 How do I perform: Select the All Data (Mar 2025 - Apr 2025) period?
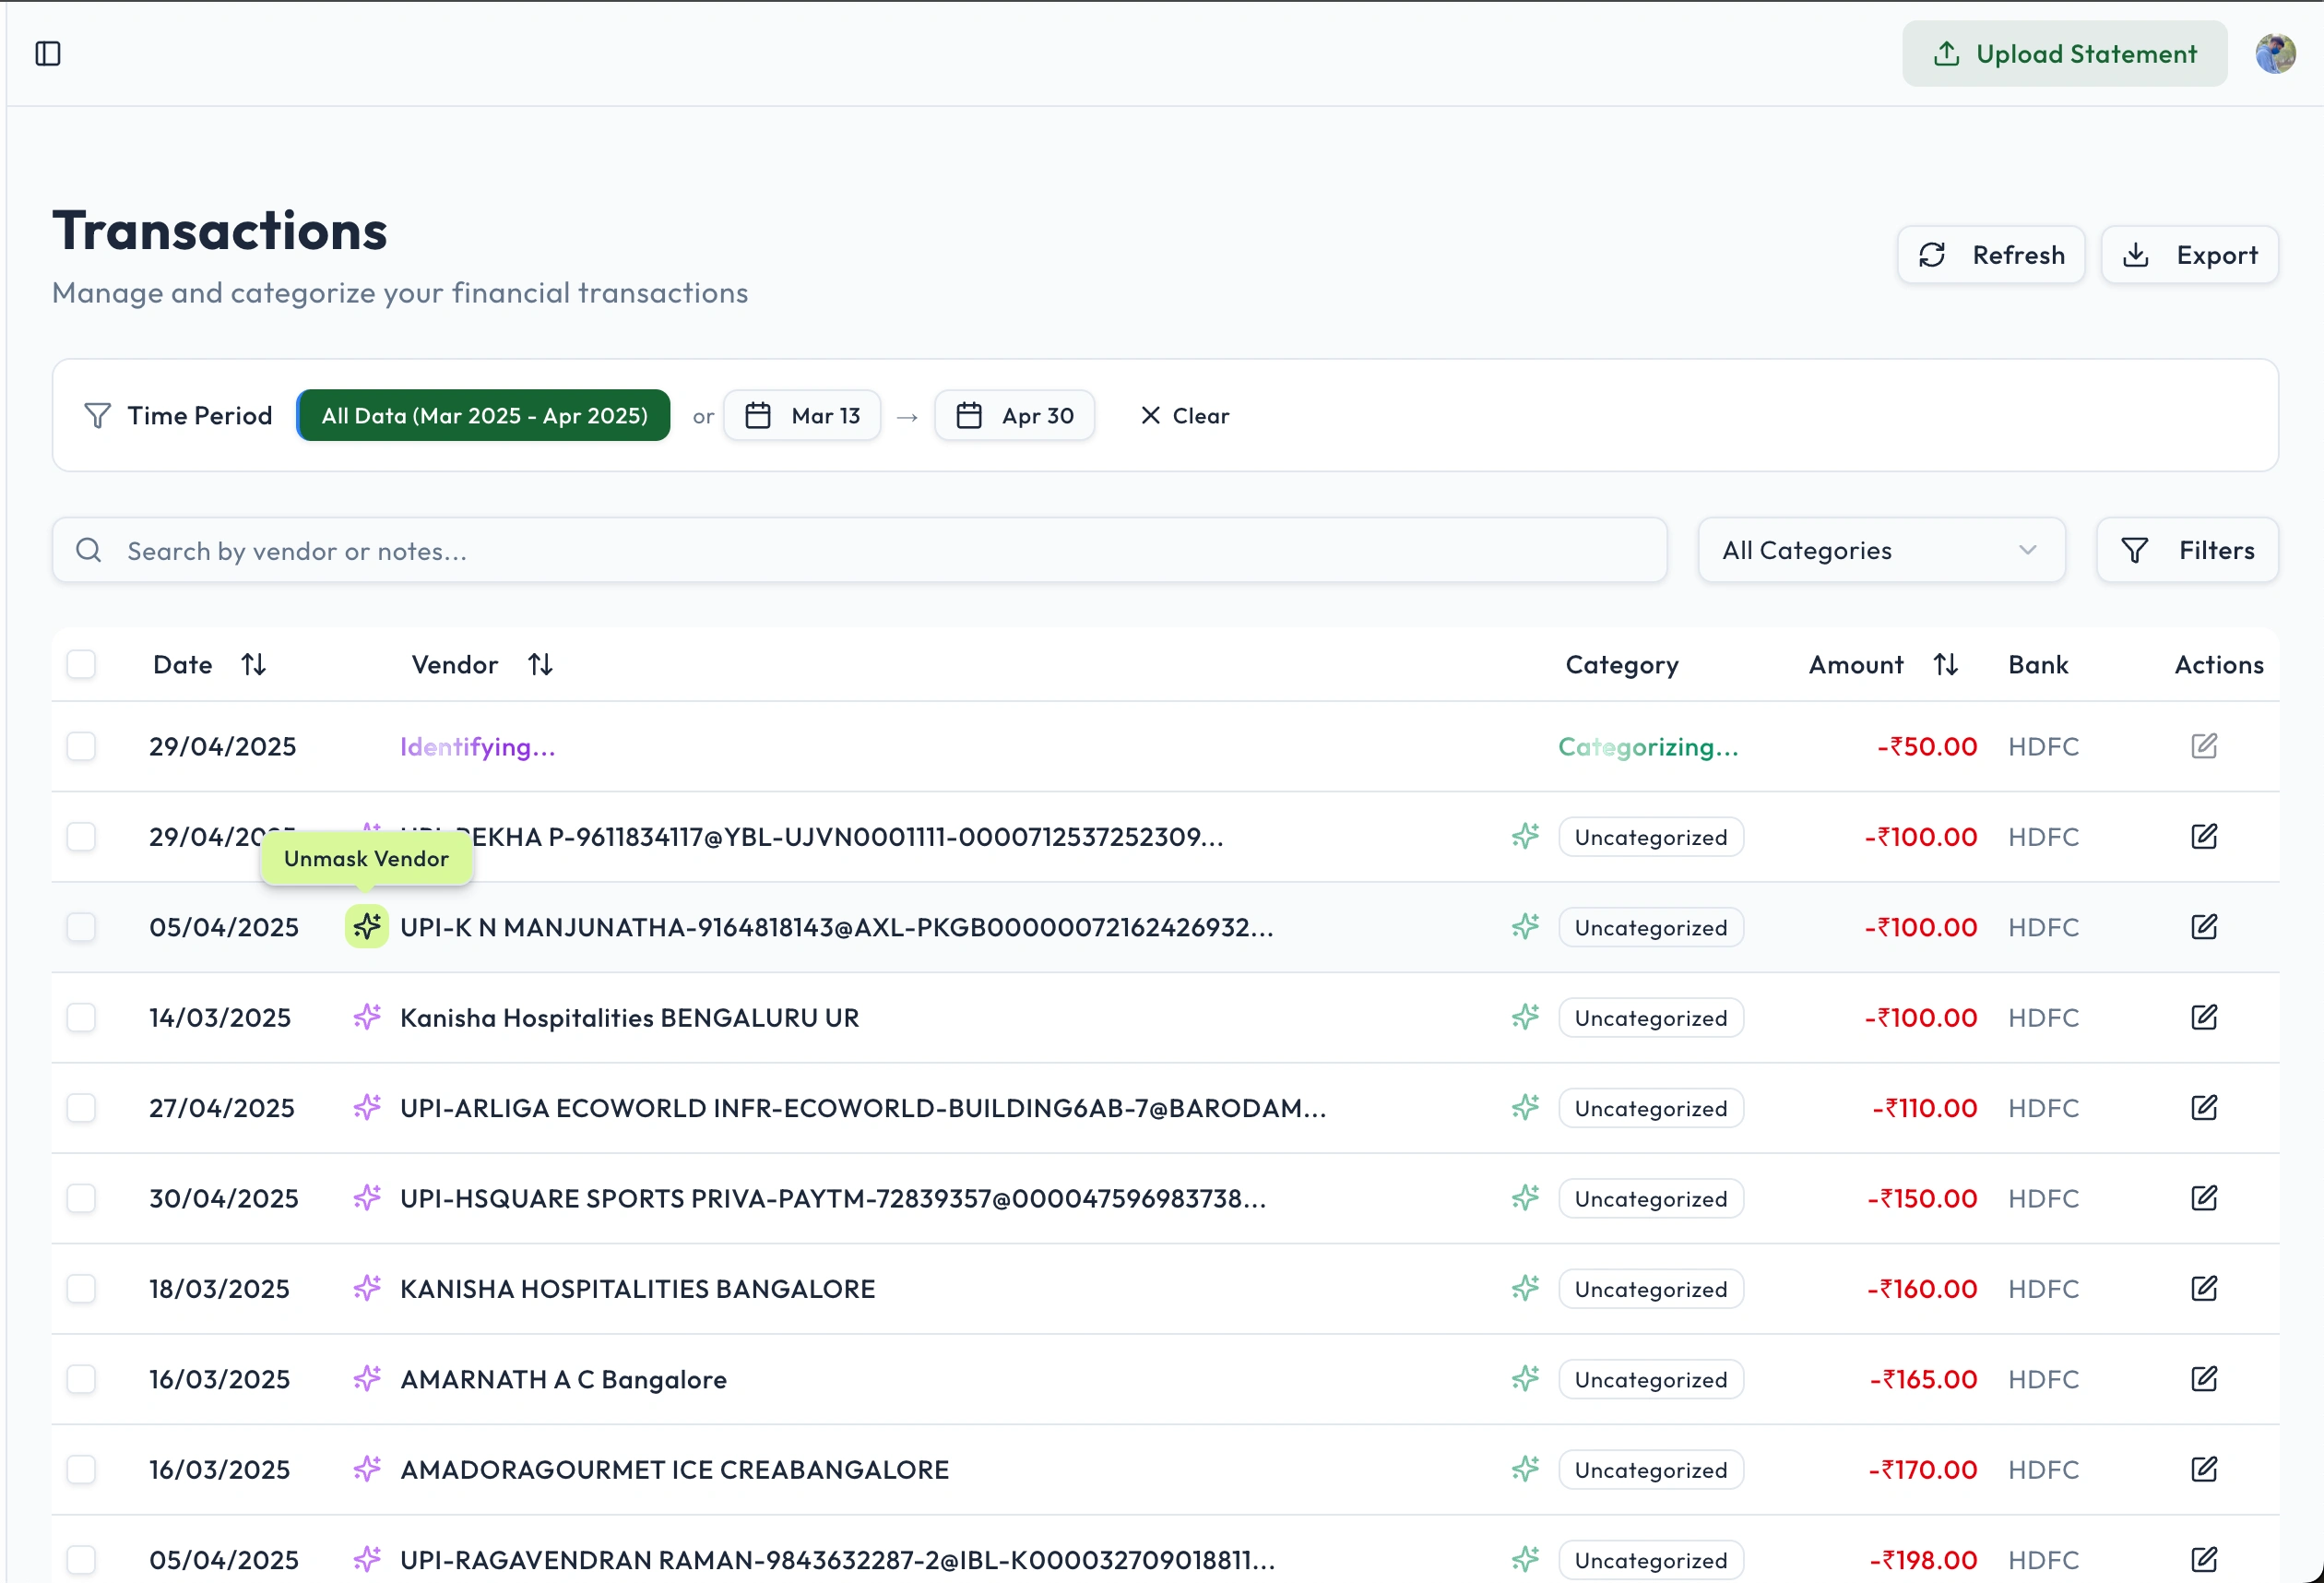pyautogui.click(x=484, y=415)
